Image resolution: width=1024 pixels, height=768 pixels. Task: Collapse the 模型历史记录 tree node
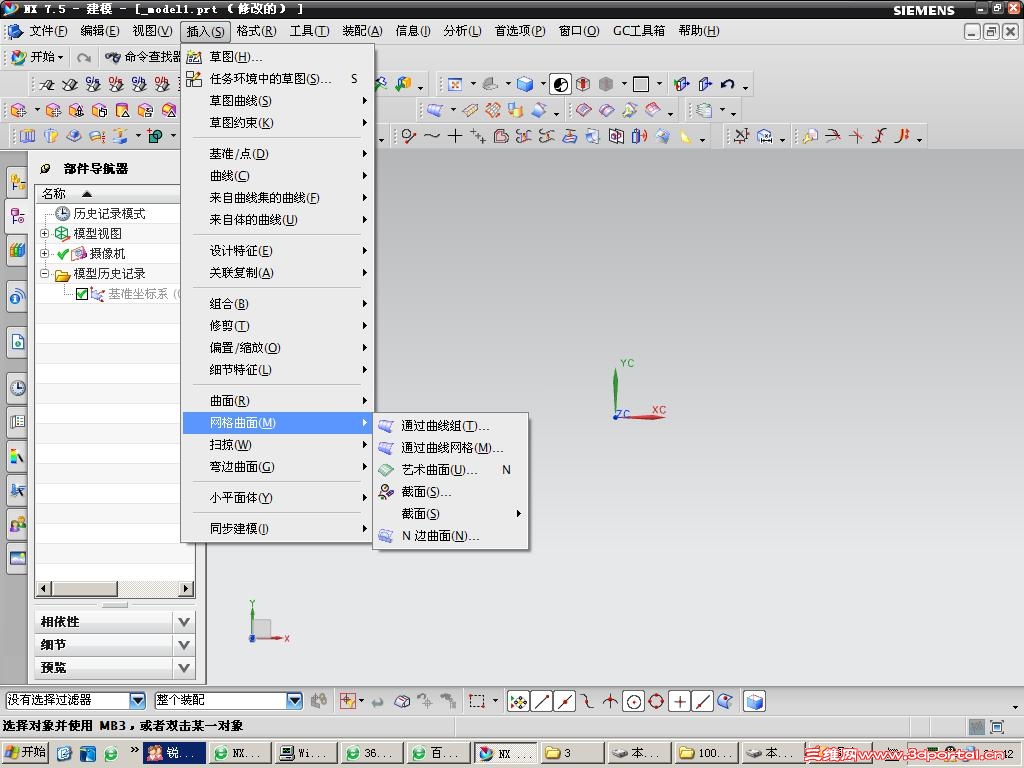tap(44, 274)
